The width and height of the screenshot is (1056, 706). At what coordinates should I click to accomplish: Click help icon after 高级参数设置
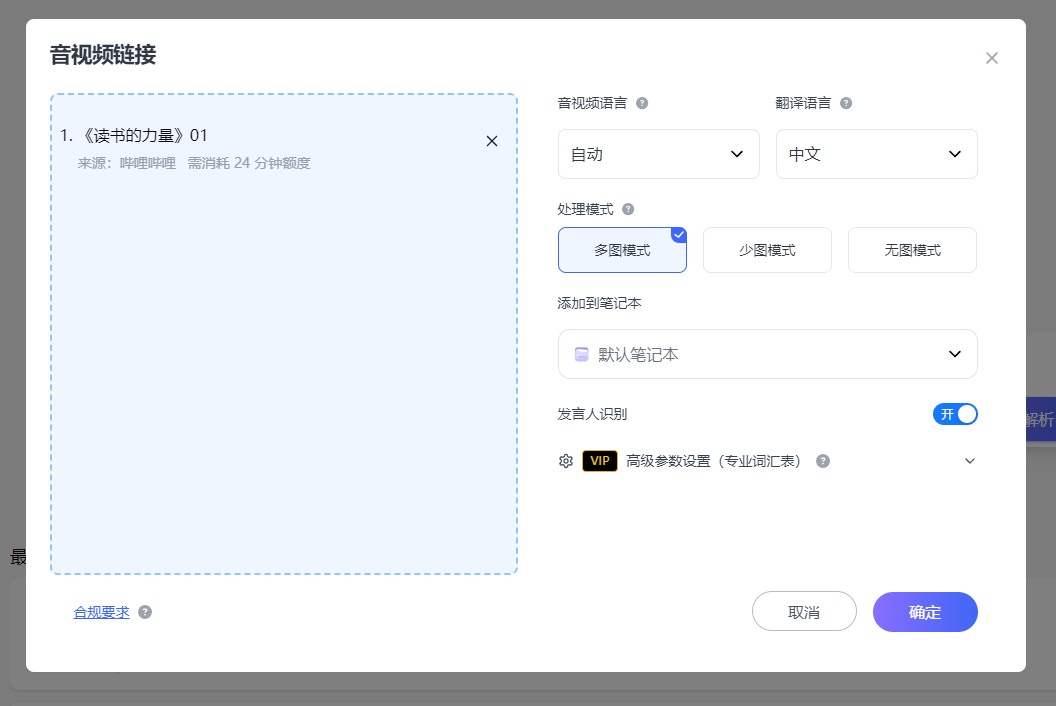pyautogui.click(x=823, y=461)
